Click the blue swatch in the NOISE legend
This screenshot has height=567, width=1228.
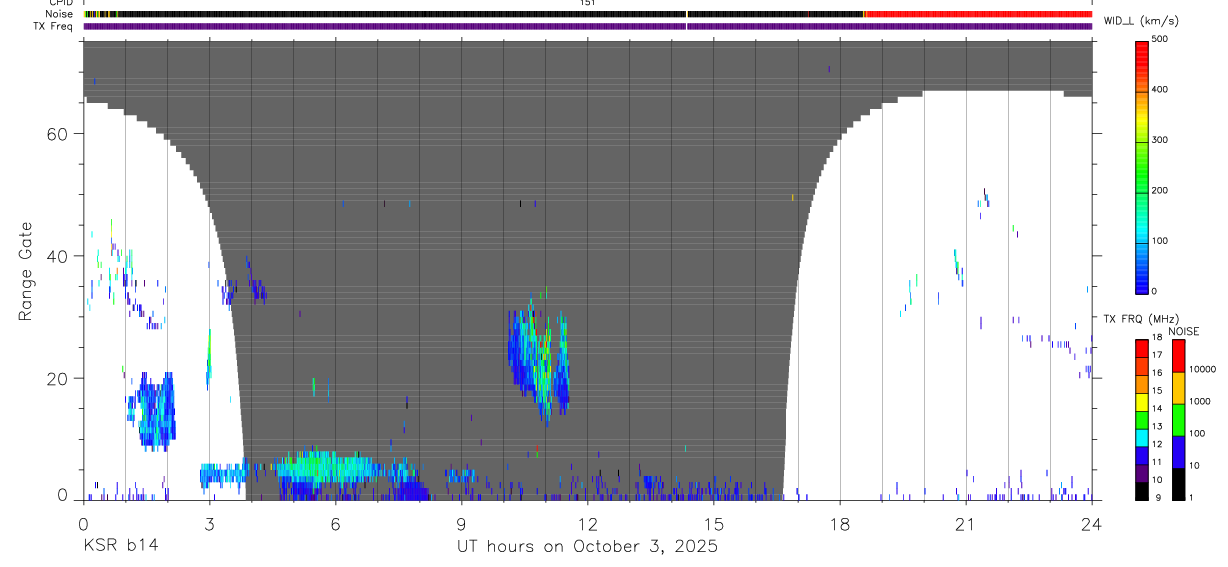coord(1178,452)
